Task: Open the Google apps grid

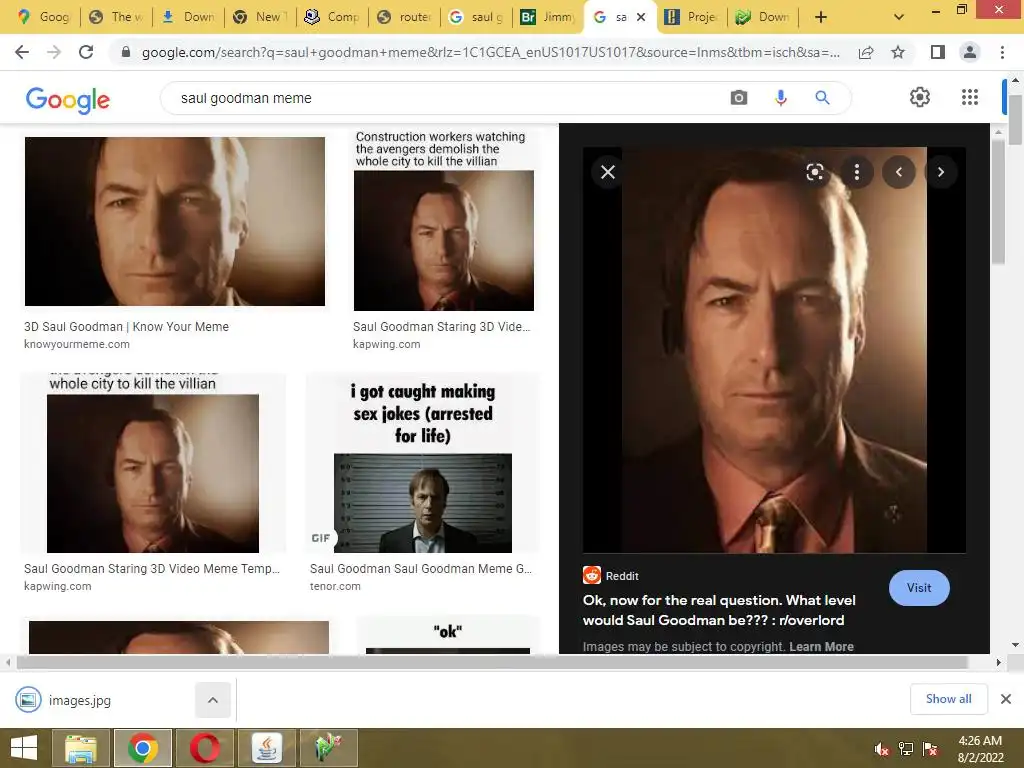Action: [970, 97]
